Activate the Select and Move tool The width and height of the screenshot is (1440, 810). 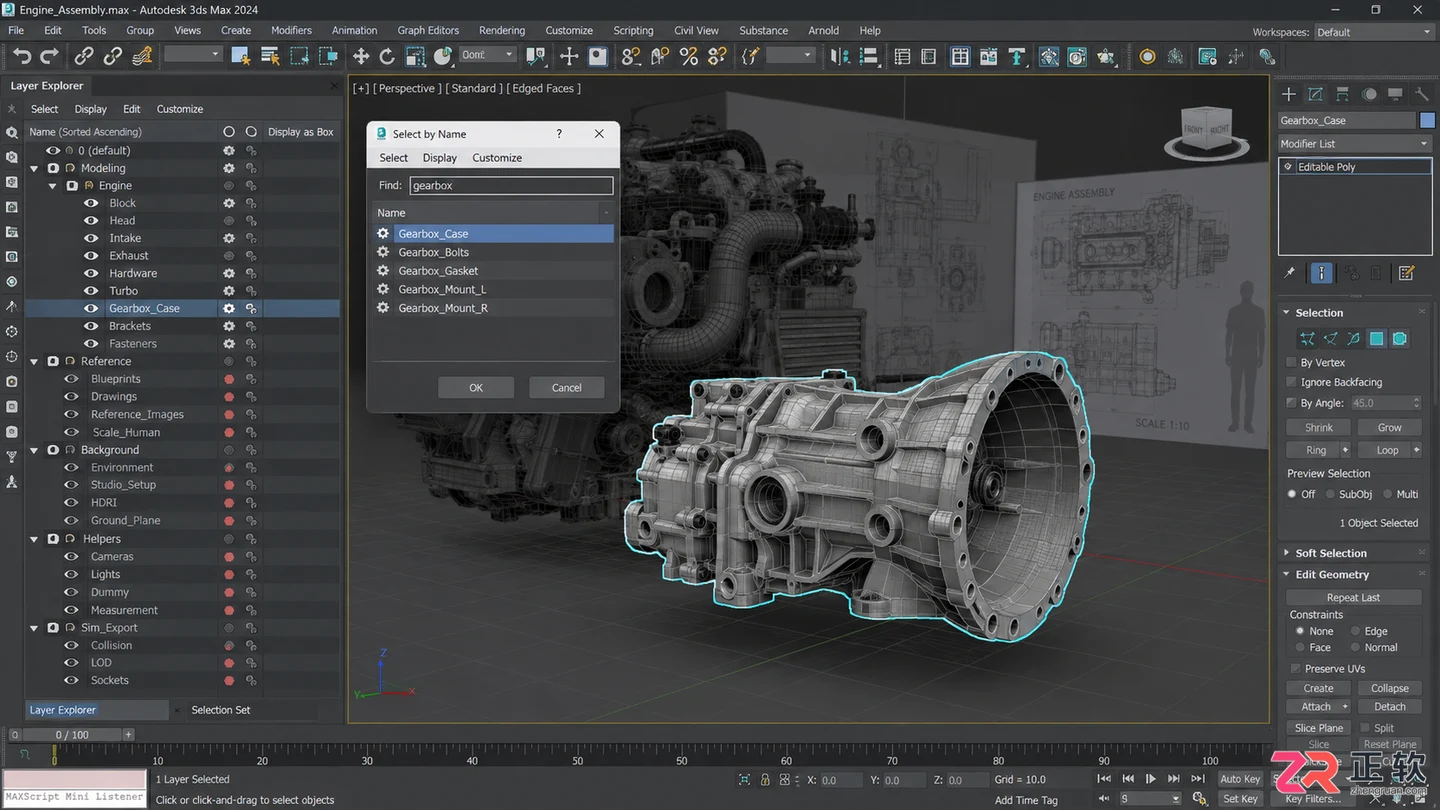click(361, 56)
